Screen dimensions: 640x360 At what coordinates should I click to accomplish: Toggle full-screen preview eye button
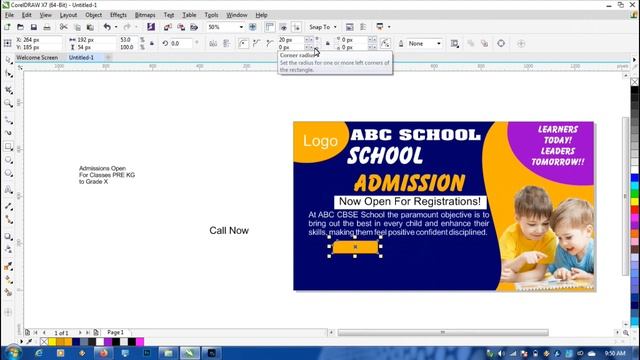coord(283,27)
